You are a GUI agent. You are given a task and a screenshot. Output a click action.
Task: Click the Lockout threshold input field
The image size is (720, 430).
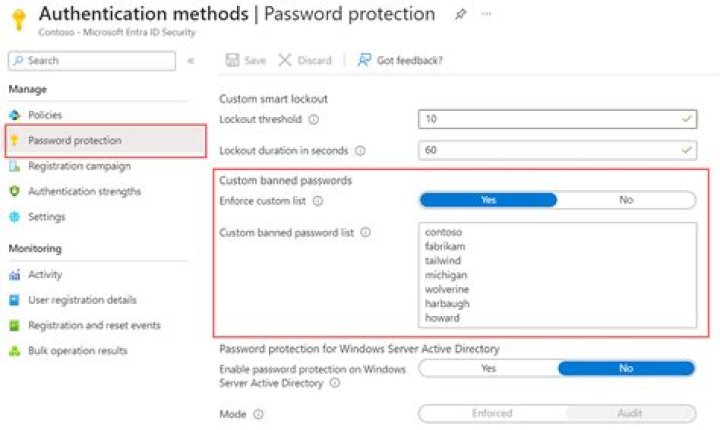pyautogui.click(x=557, y=119)
